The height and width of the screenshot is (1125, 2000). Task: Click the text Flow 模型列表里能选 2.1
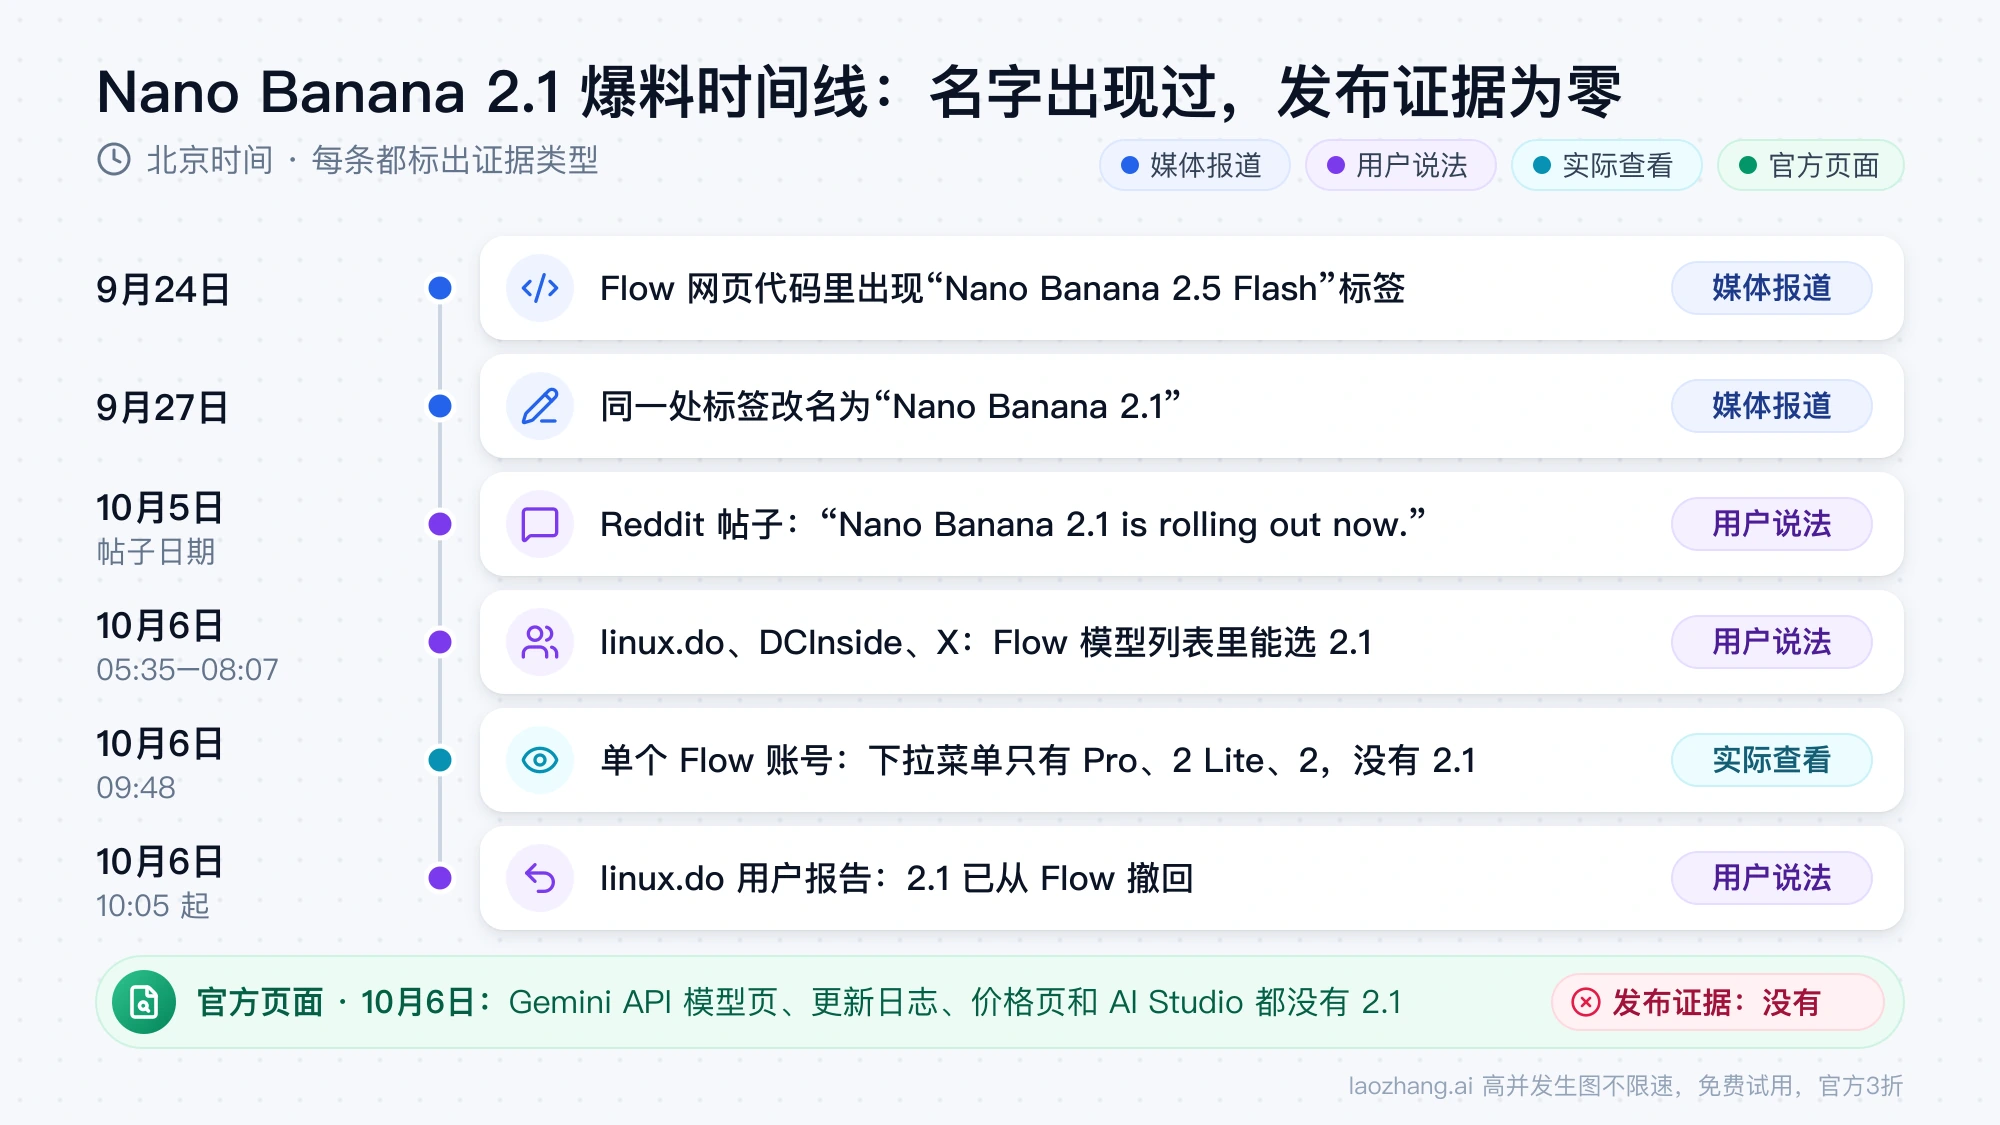click(1182, 642)
